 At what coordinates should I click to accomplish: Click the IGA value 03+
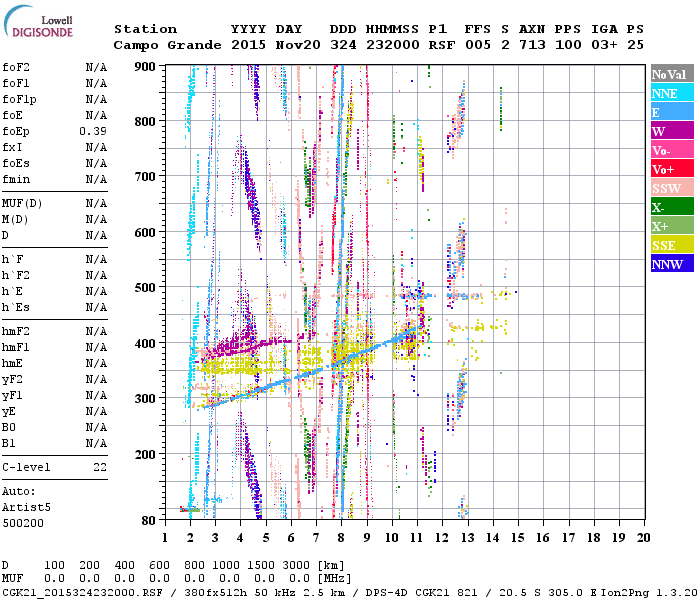coord(604,45)
